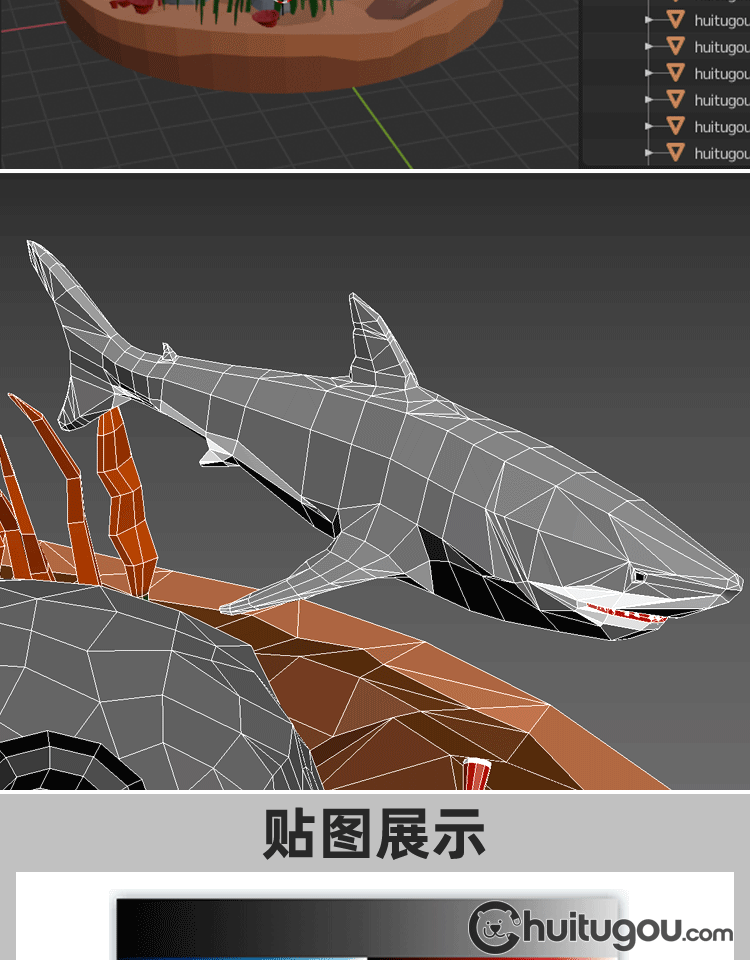Image resolution: width=750 pixels, height=960 pixels.
Task: Click the shark's red-toothed mouth
Action: pos(625,613)
